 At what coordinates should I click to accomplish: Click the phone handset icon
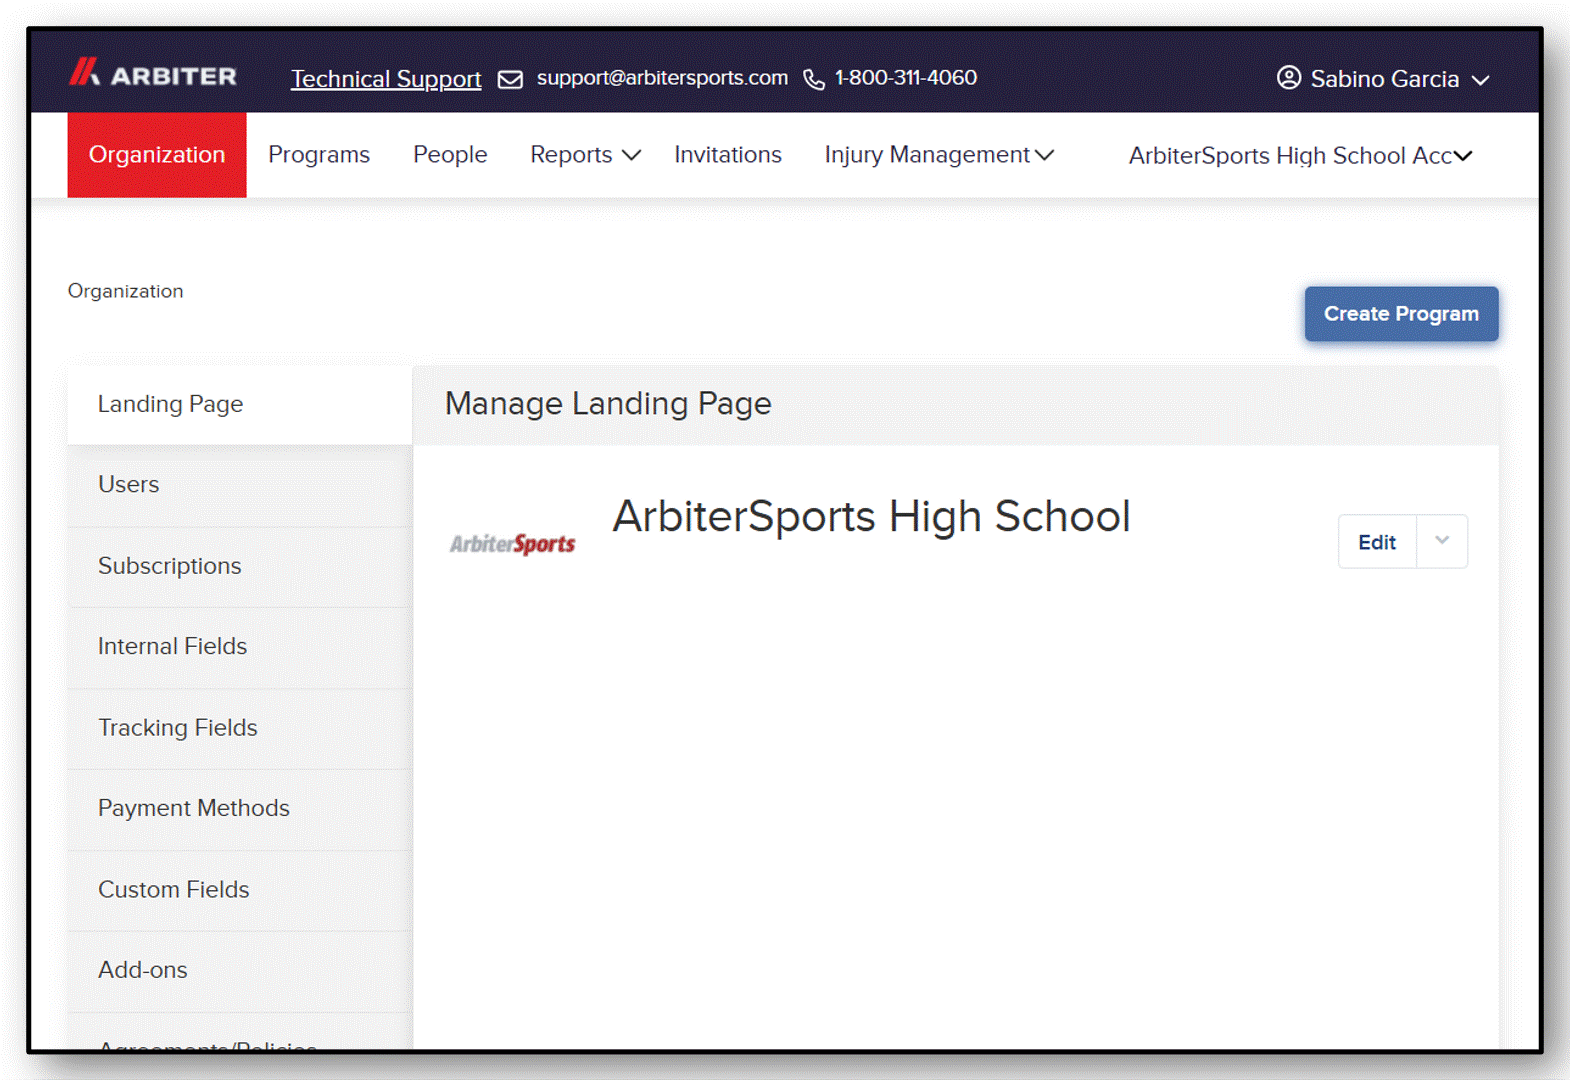click(x=814, y=79)
